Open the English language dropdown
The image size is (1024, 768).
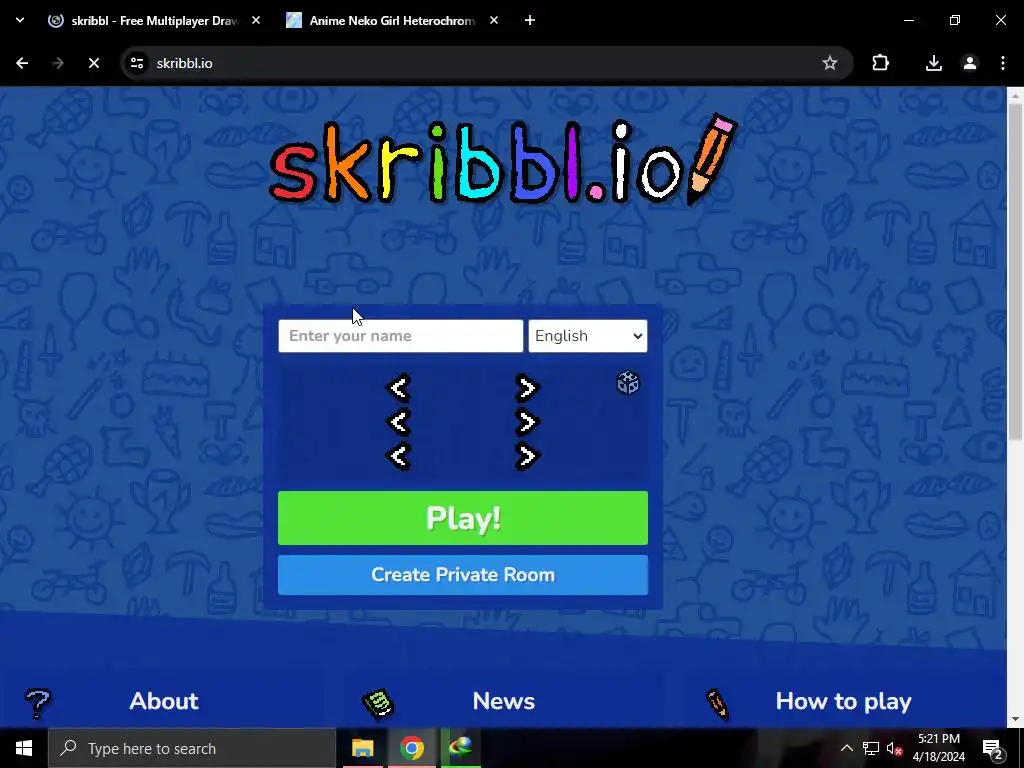[588, 336]
